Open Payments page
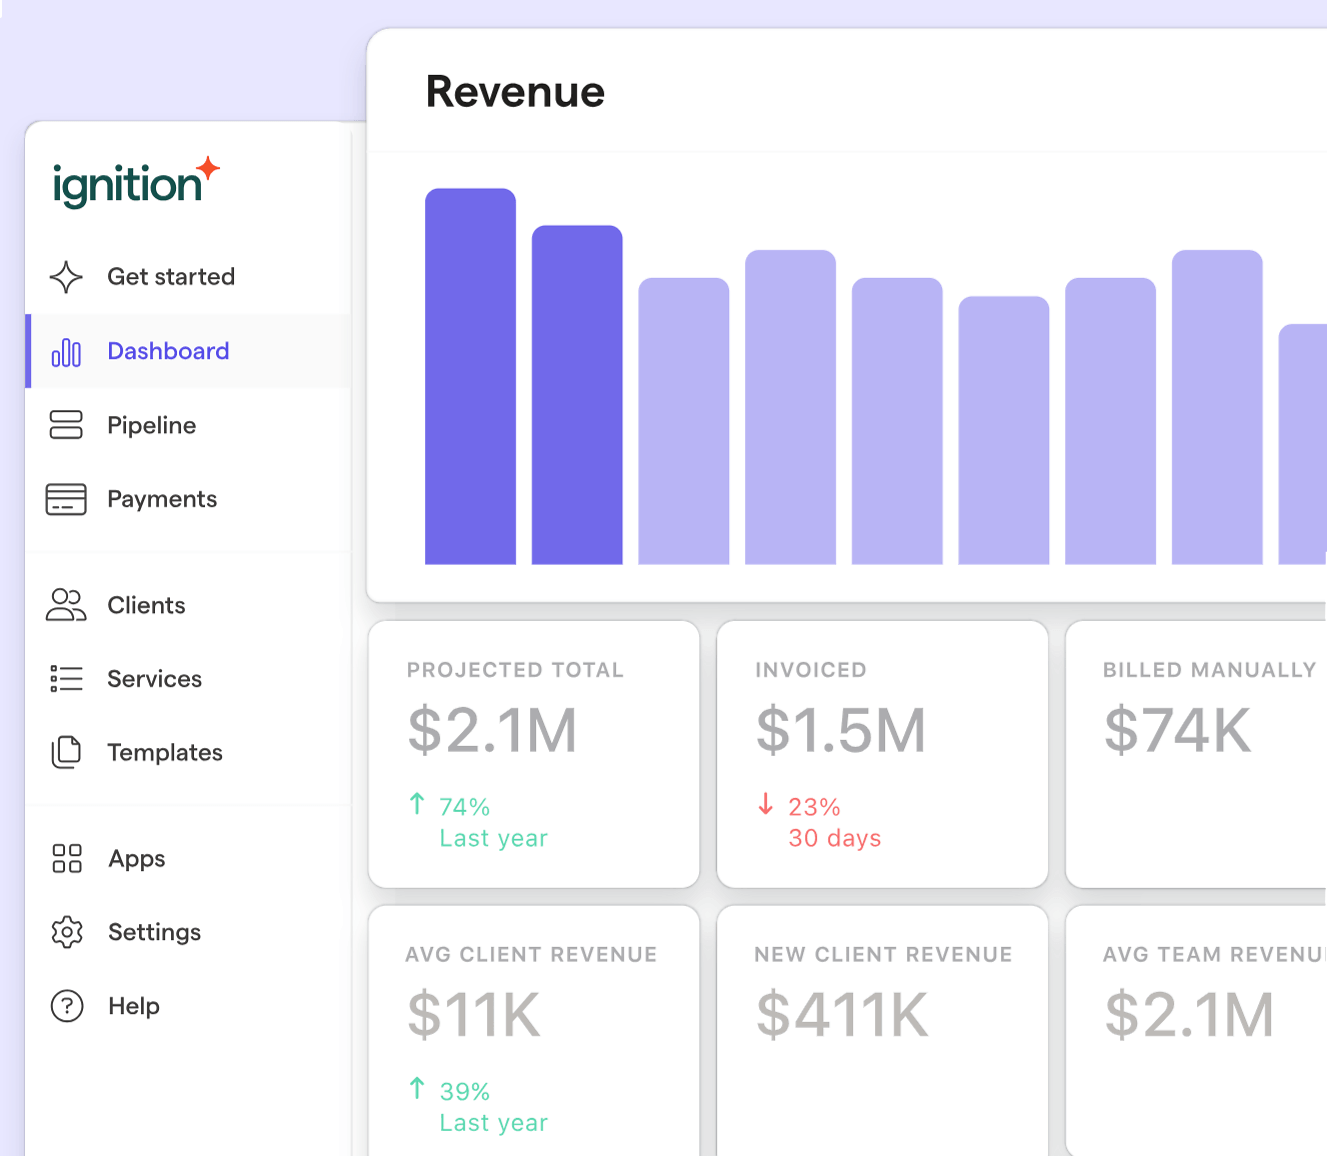The image size is (1327, 1156). click(188, 499)
